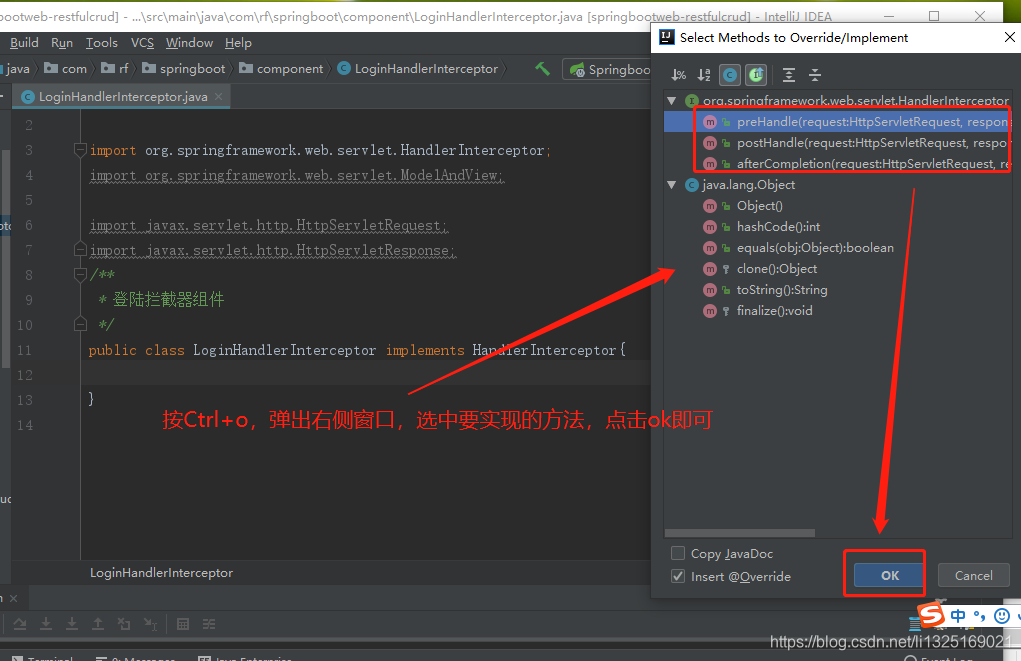Click the public class LoginHandlerInterceptor code line

(x=357, y=350)
